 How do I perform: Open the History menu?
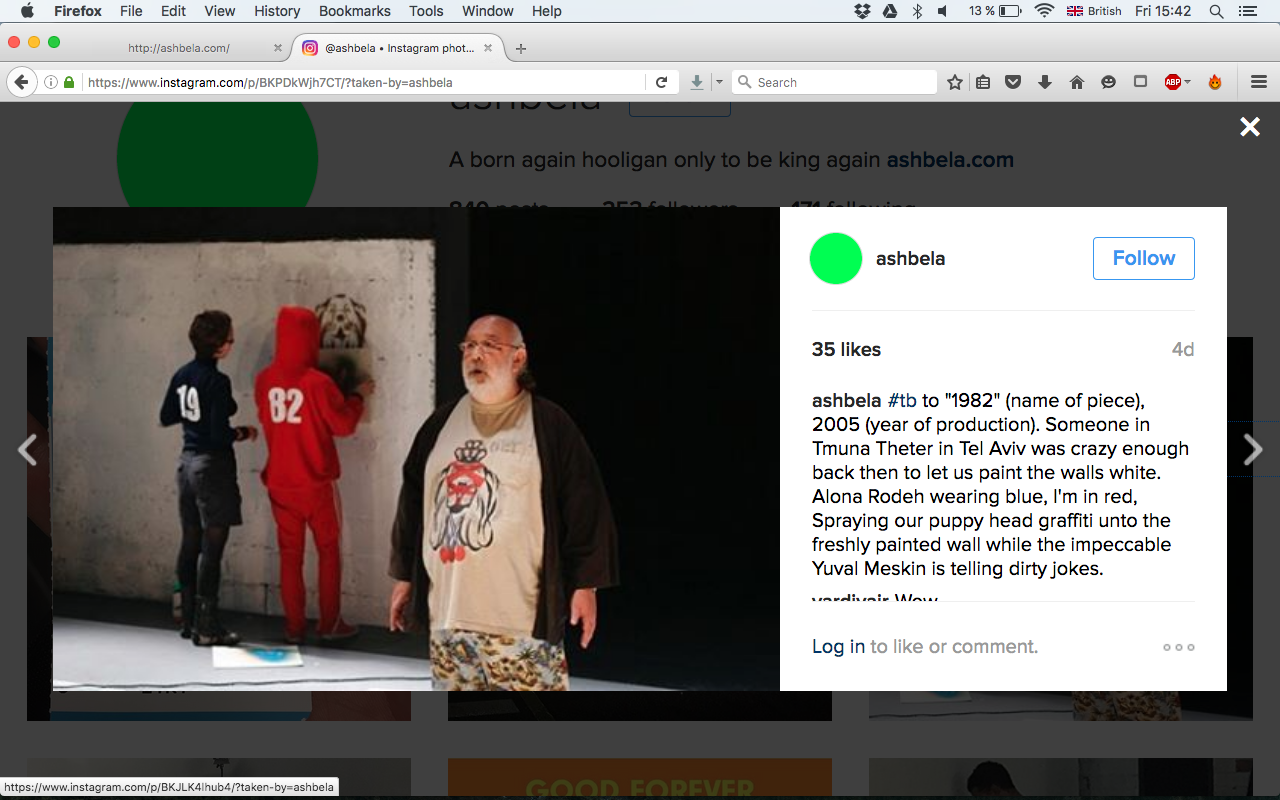click(x=277, y=11)
